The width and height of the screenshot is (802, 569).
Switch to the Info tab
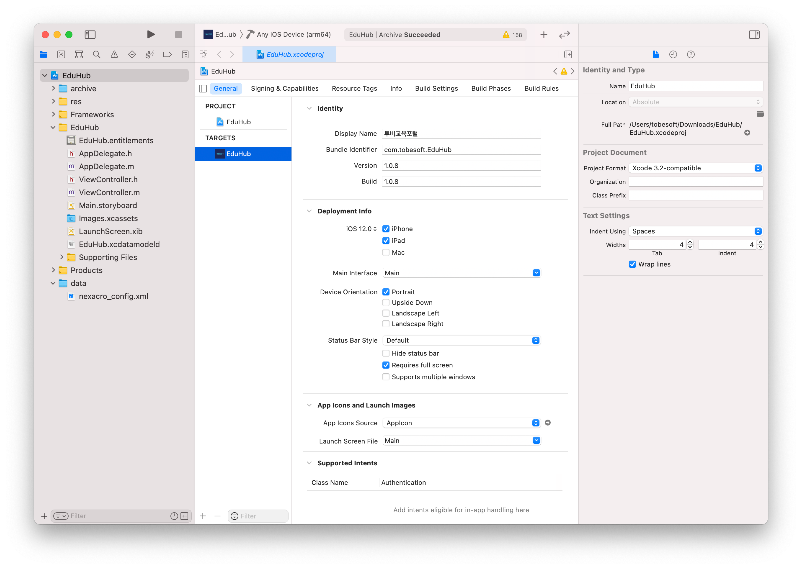pyautogui.click(x=396, y=89)
